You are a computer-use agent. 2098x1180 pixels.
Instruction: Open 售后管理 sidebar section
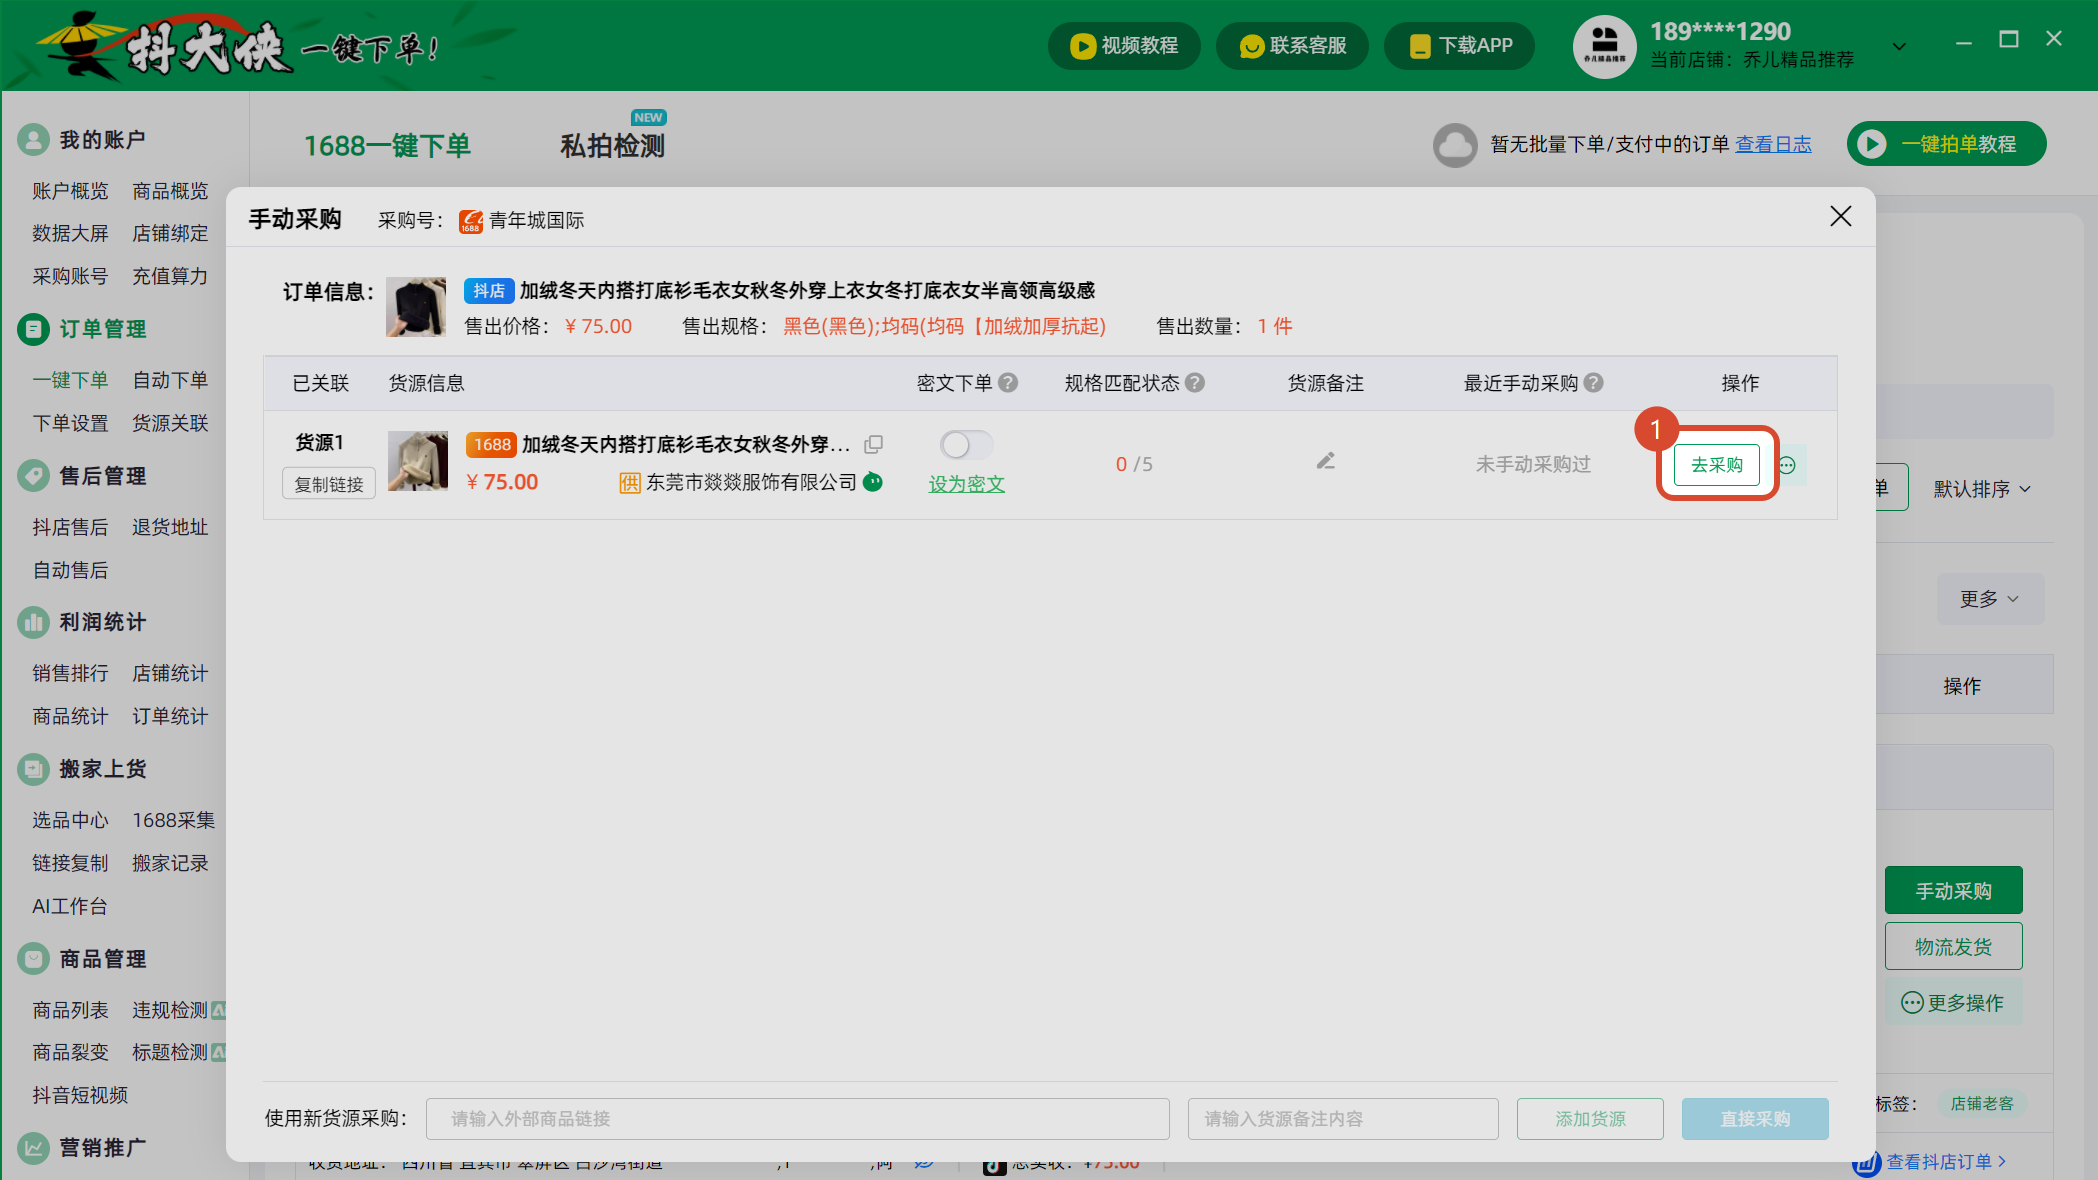pos(82,476)
